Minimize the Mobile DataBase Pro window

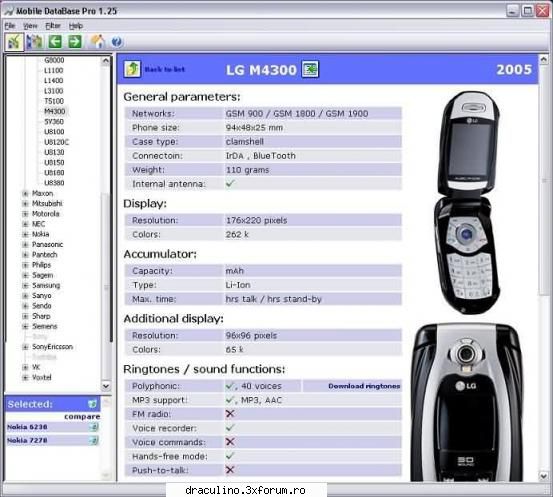click(512, 11)
